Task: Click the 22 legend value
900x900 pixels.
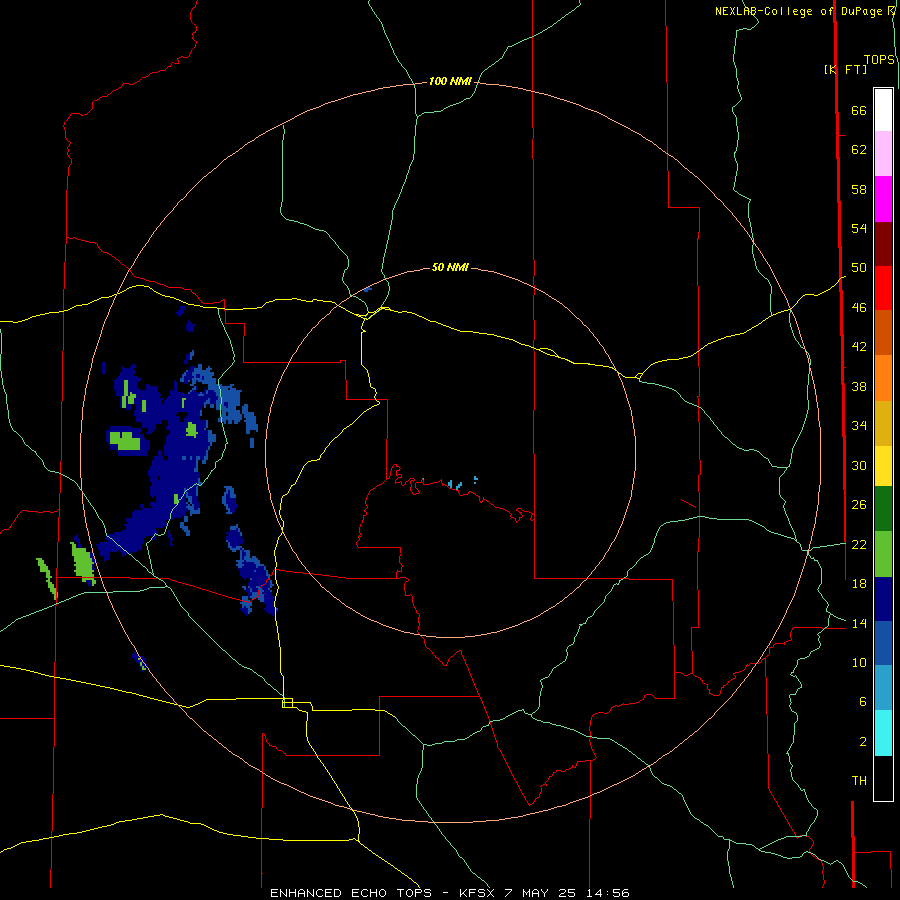Action: pyautogui.click(x=859, y=544)
